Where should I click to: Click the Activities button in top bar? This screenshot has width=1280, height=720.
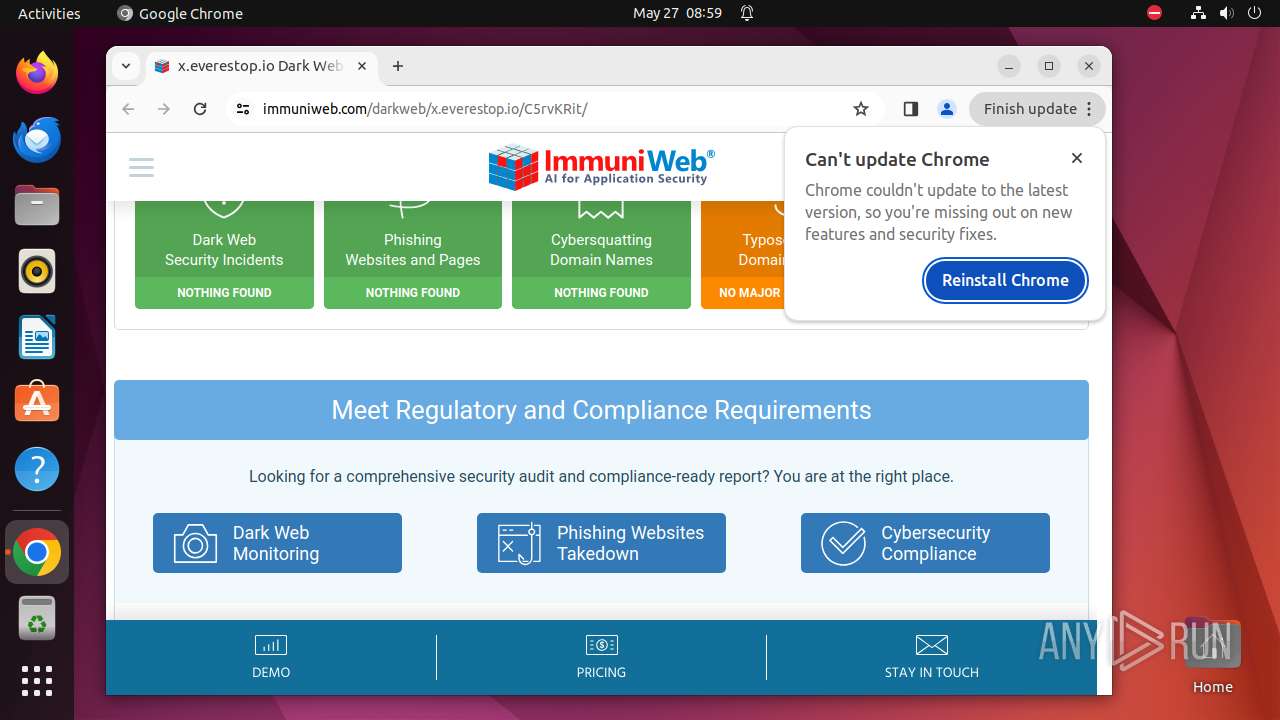click(x=49, y=13)
